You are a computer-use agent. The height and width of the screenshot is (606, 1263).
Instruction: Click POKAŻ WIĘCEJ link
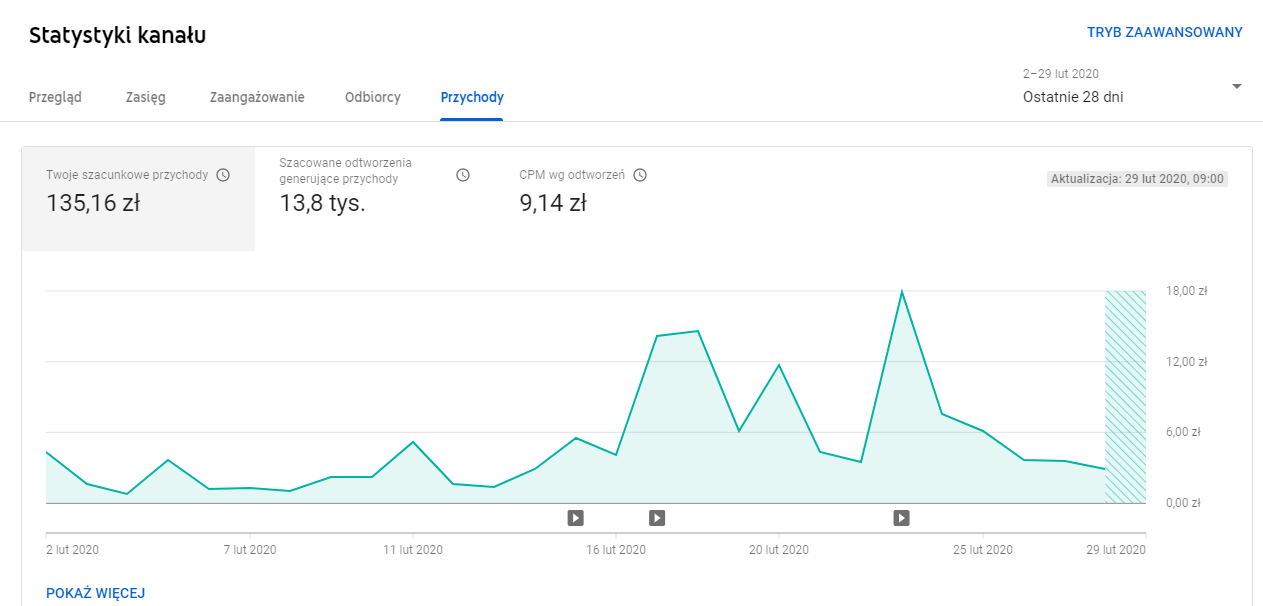pyautogui.click(x=96, y=593)
